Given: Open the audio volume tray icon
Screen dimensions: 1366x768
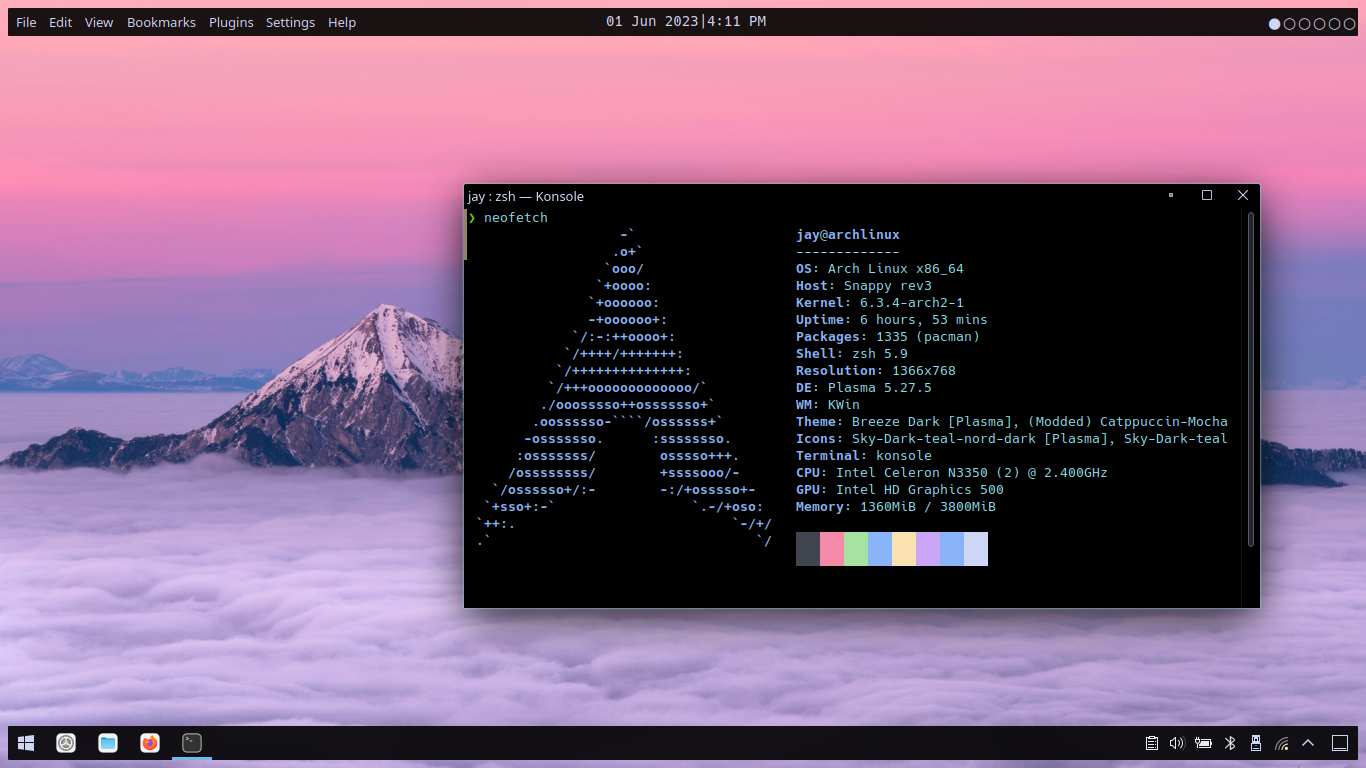Looking at the screenshot, I should pos(1177,743).
